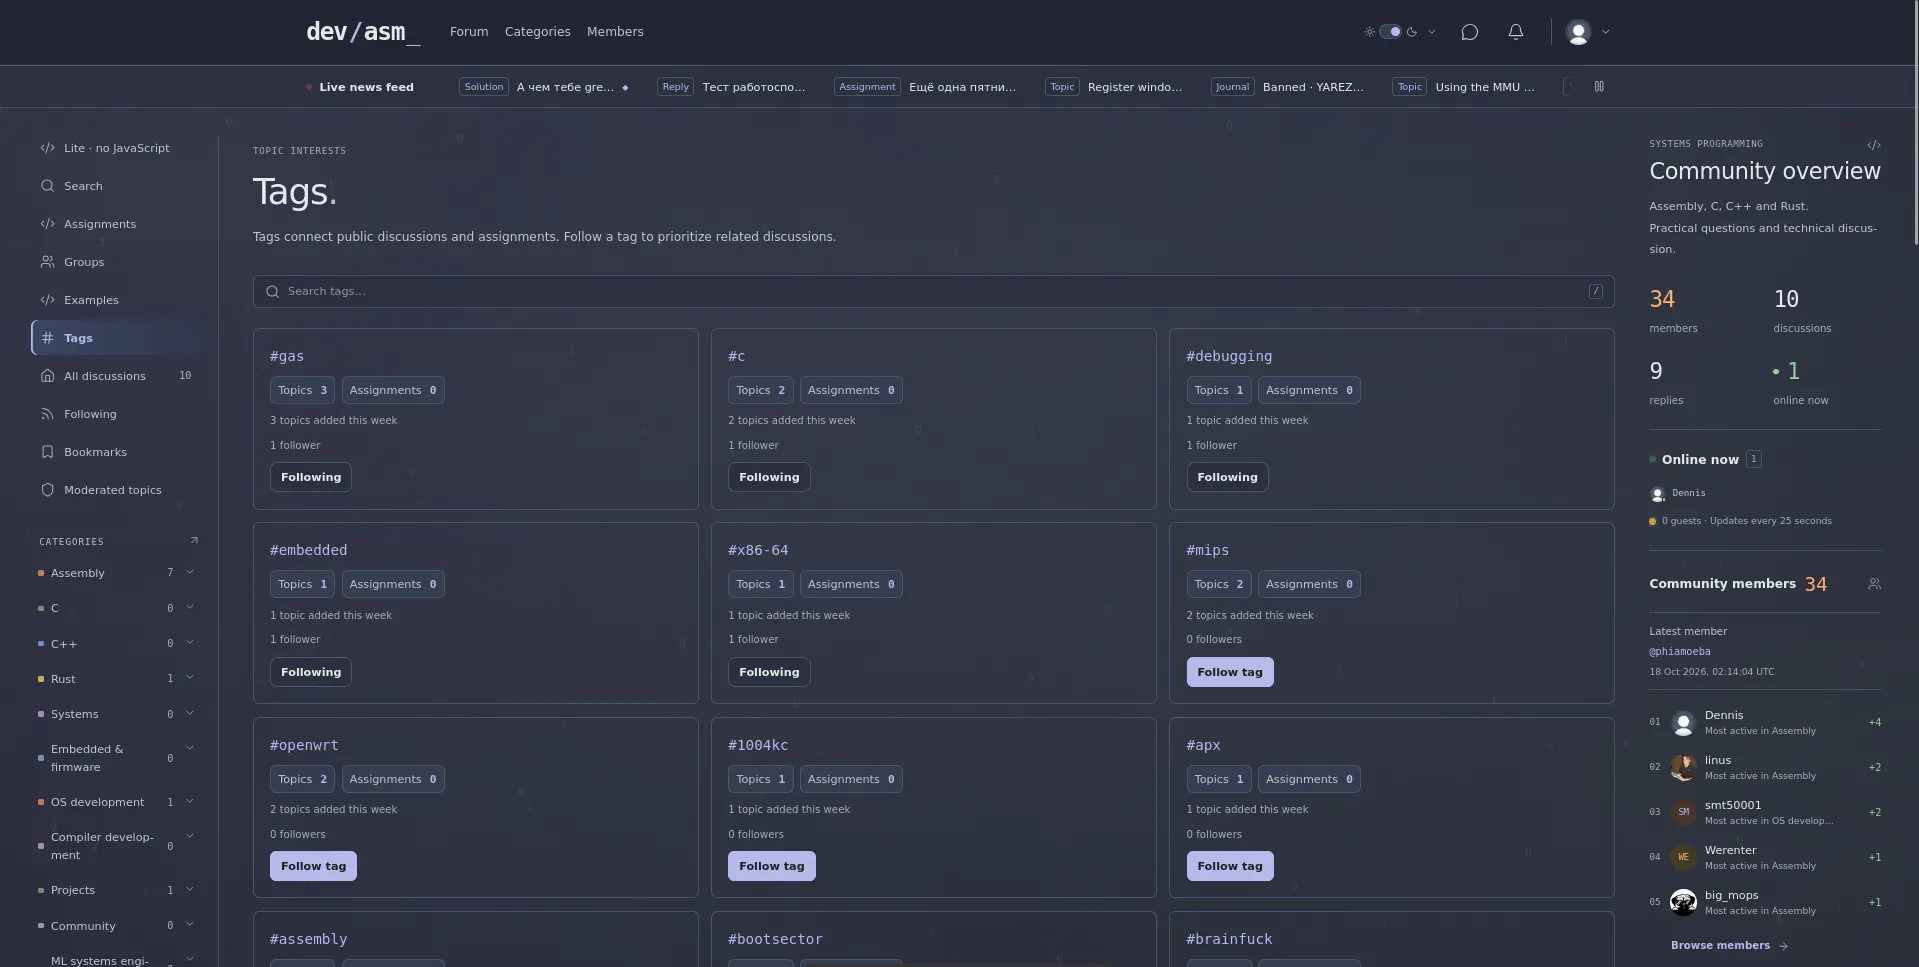The image size is (1919, 967).
Task: Focus the Search tags input field
Action: pyautogui.click(x=933, y=291)
